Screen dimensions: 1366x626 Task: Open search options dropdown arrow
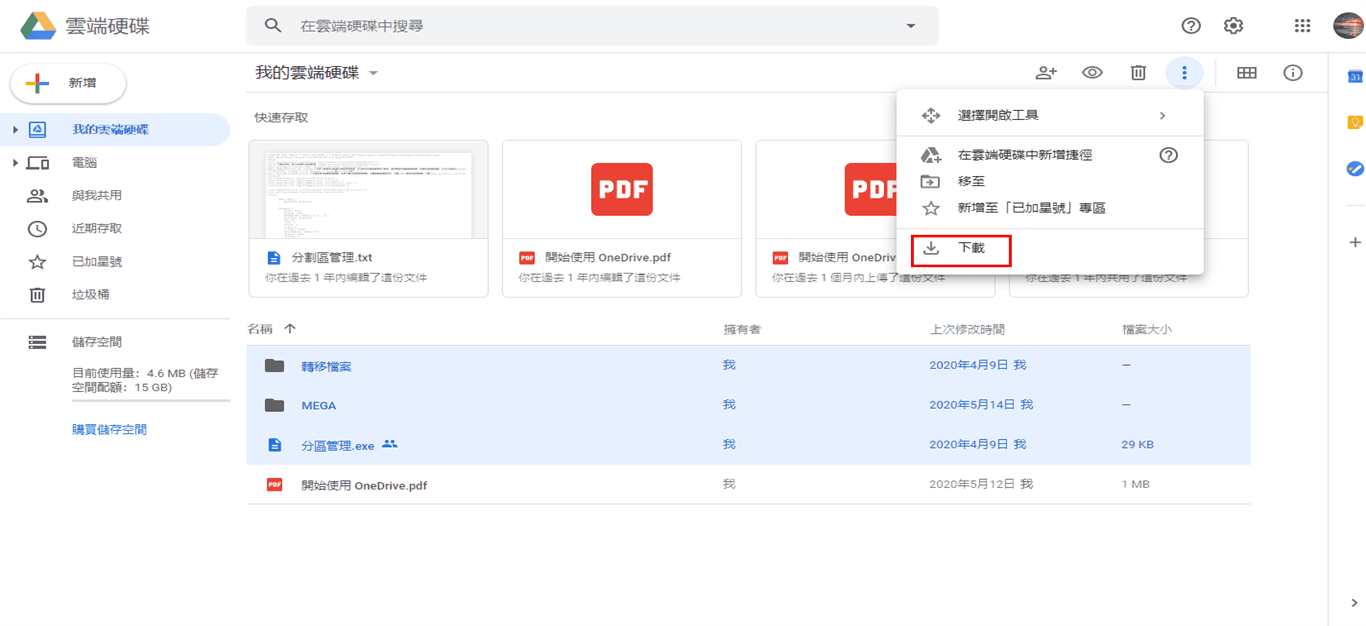pos(911,26)
